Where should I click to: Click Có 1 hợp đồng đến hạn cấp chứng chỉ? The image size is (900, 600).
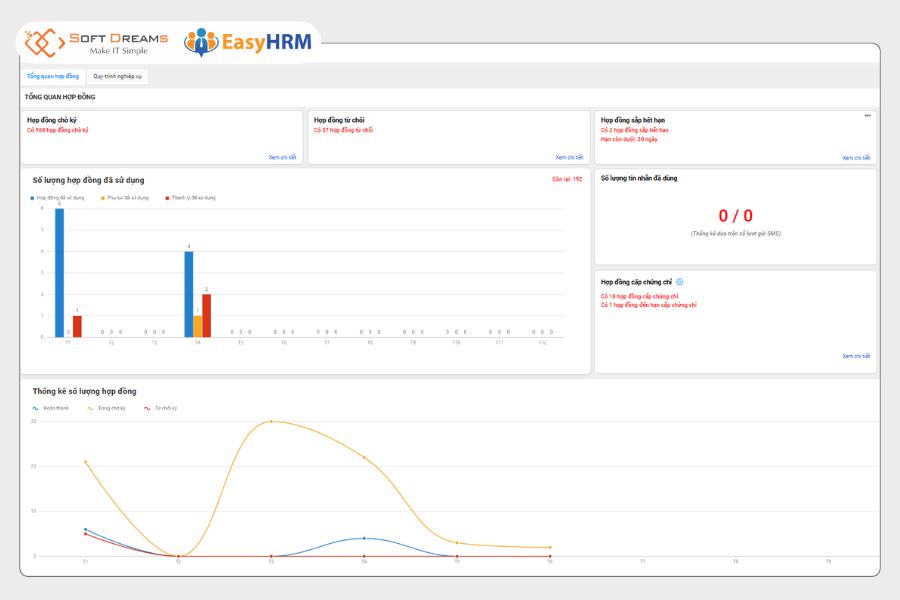[x=649, y=305]
